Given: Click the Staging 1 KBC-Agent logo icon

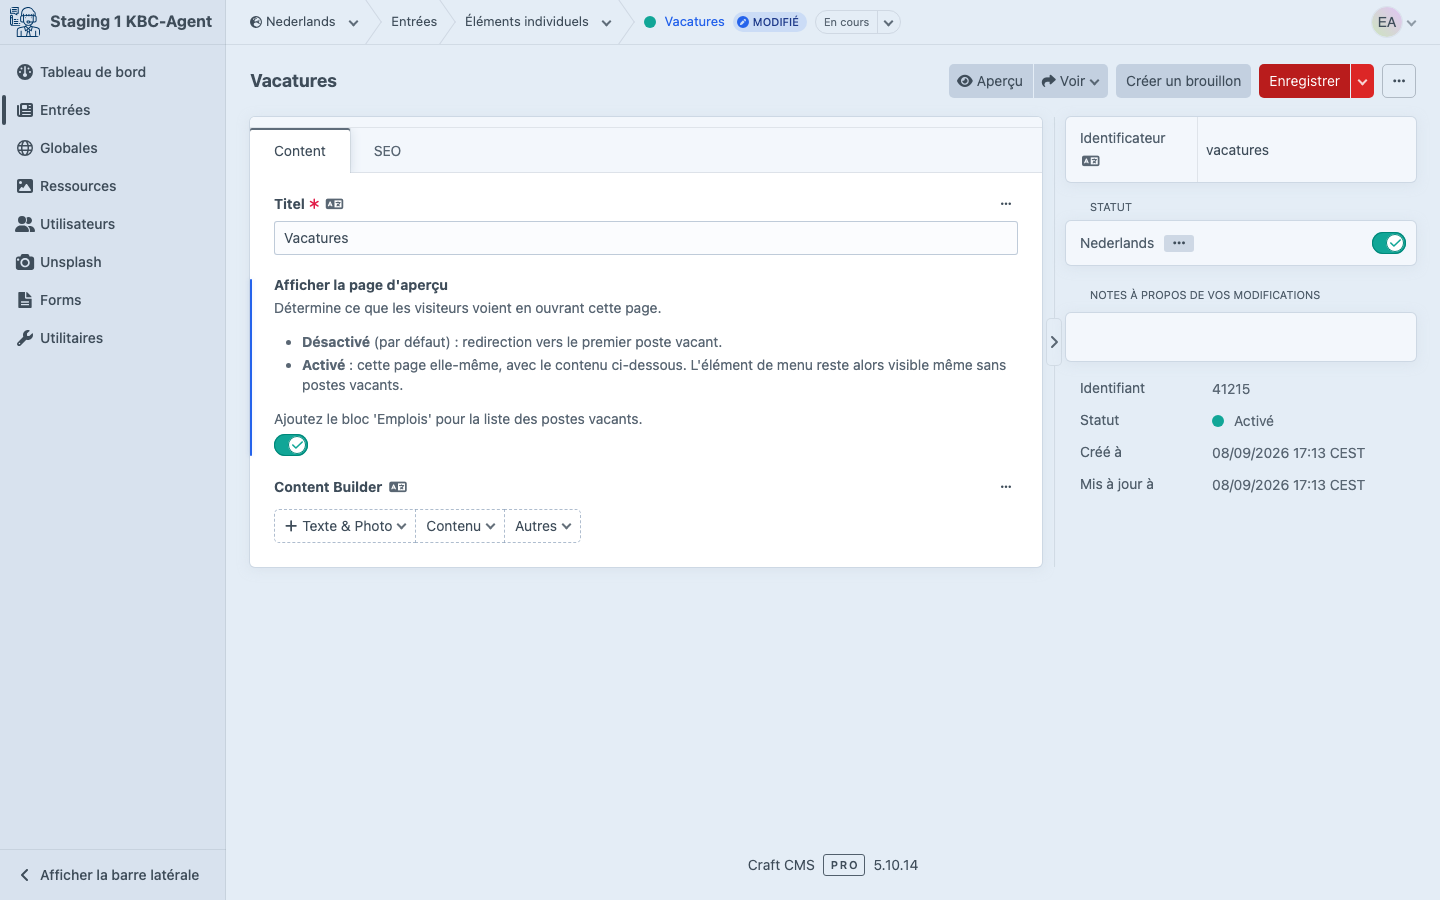Looking at the screenshot, I should 24,21.
